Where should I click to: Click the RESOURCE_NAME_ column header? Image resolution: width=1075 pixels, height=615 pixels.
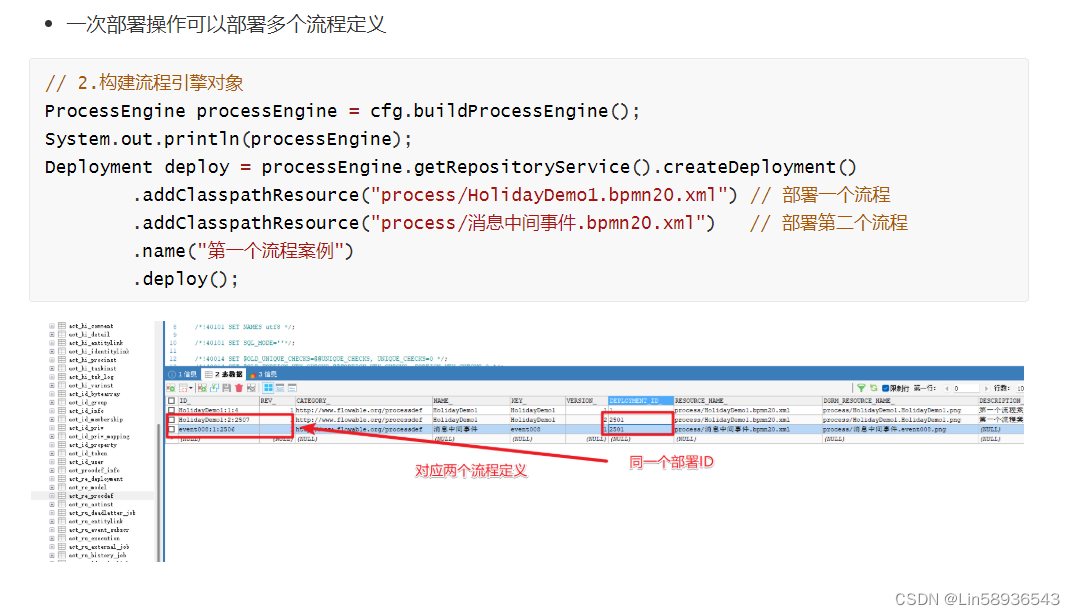click(747, 400)
